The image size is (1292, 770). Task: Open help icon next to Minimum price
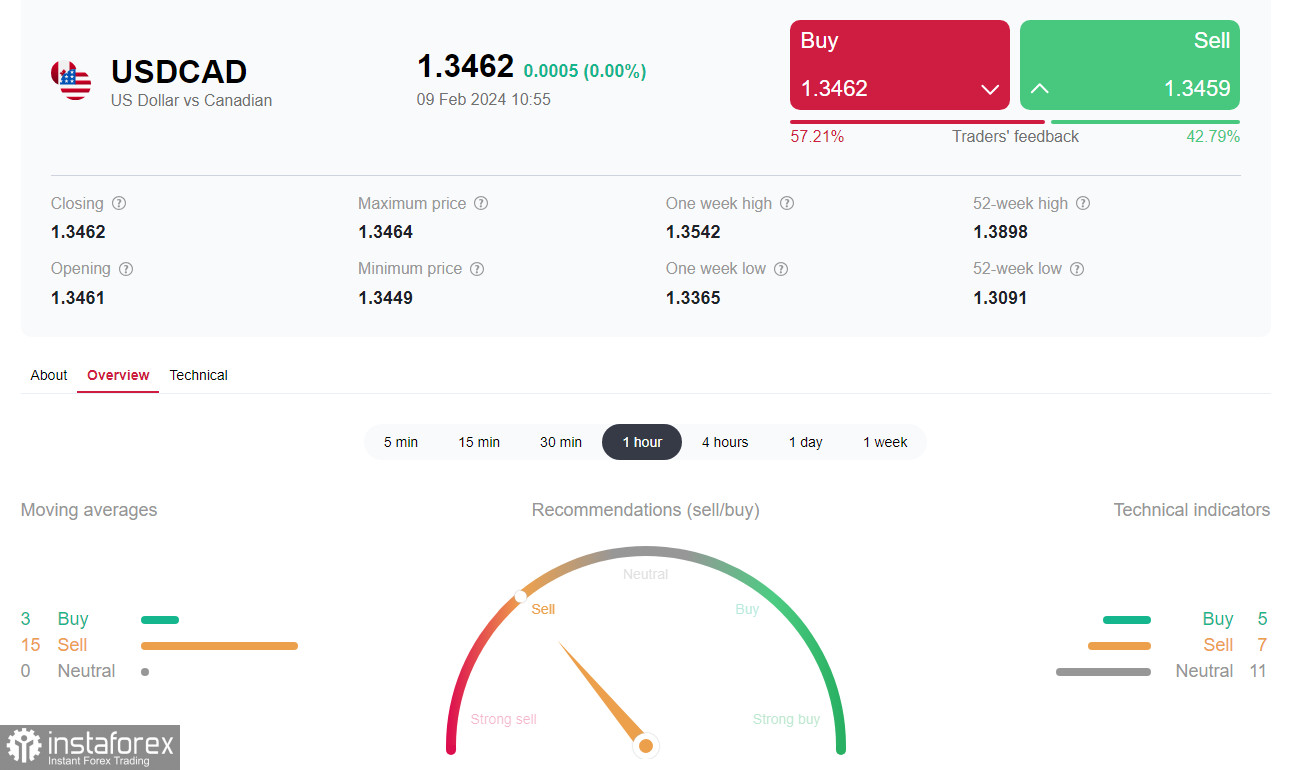pos(477,269)
